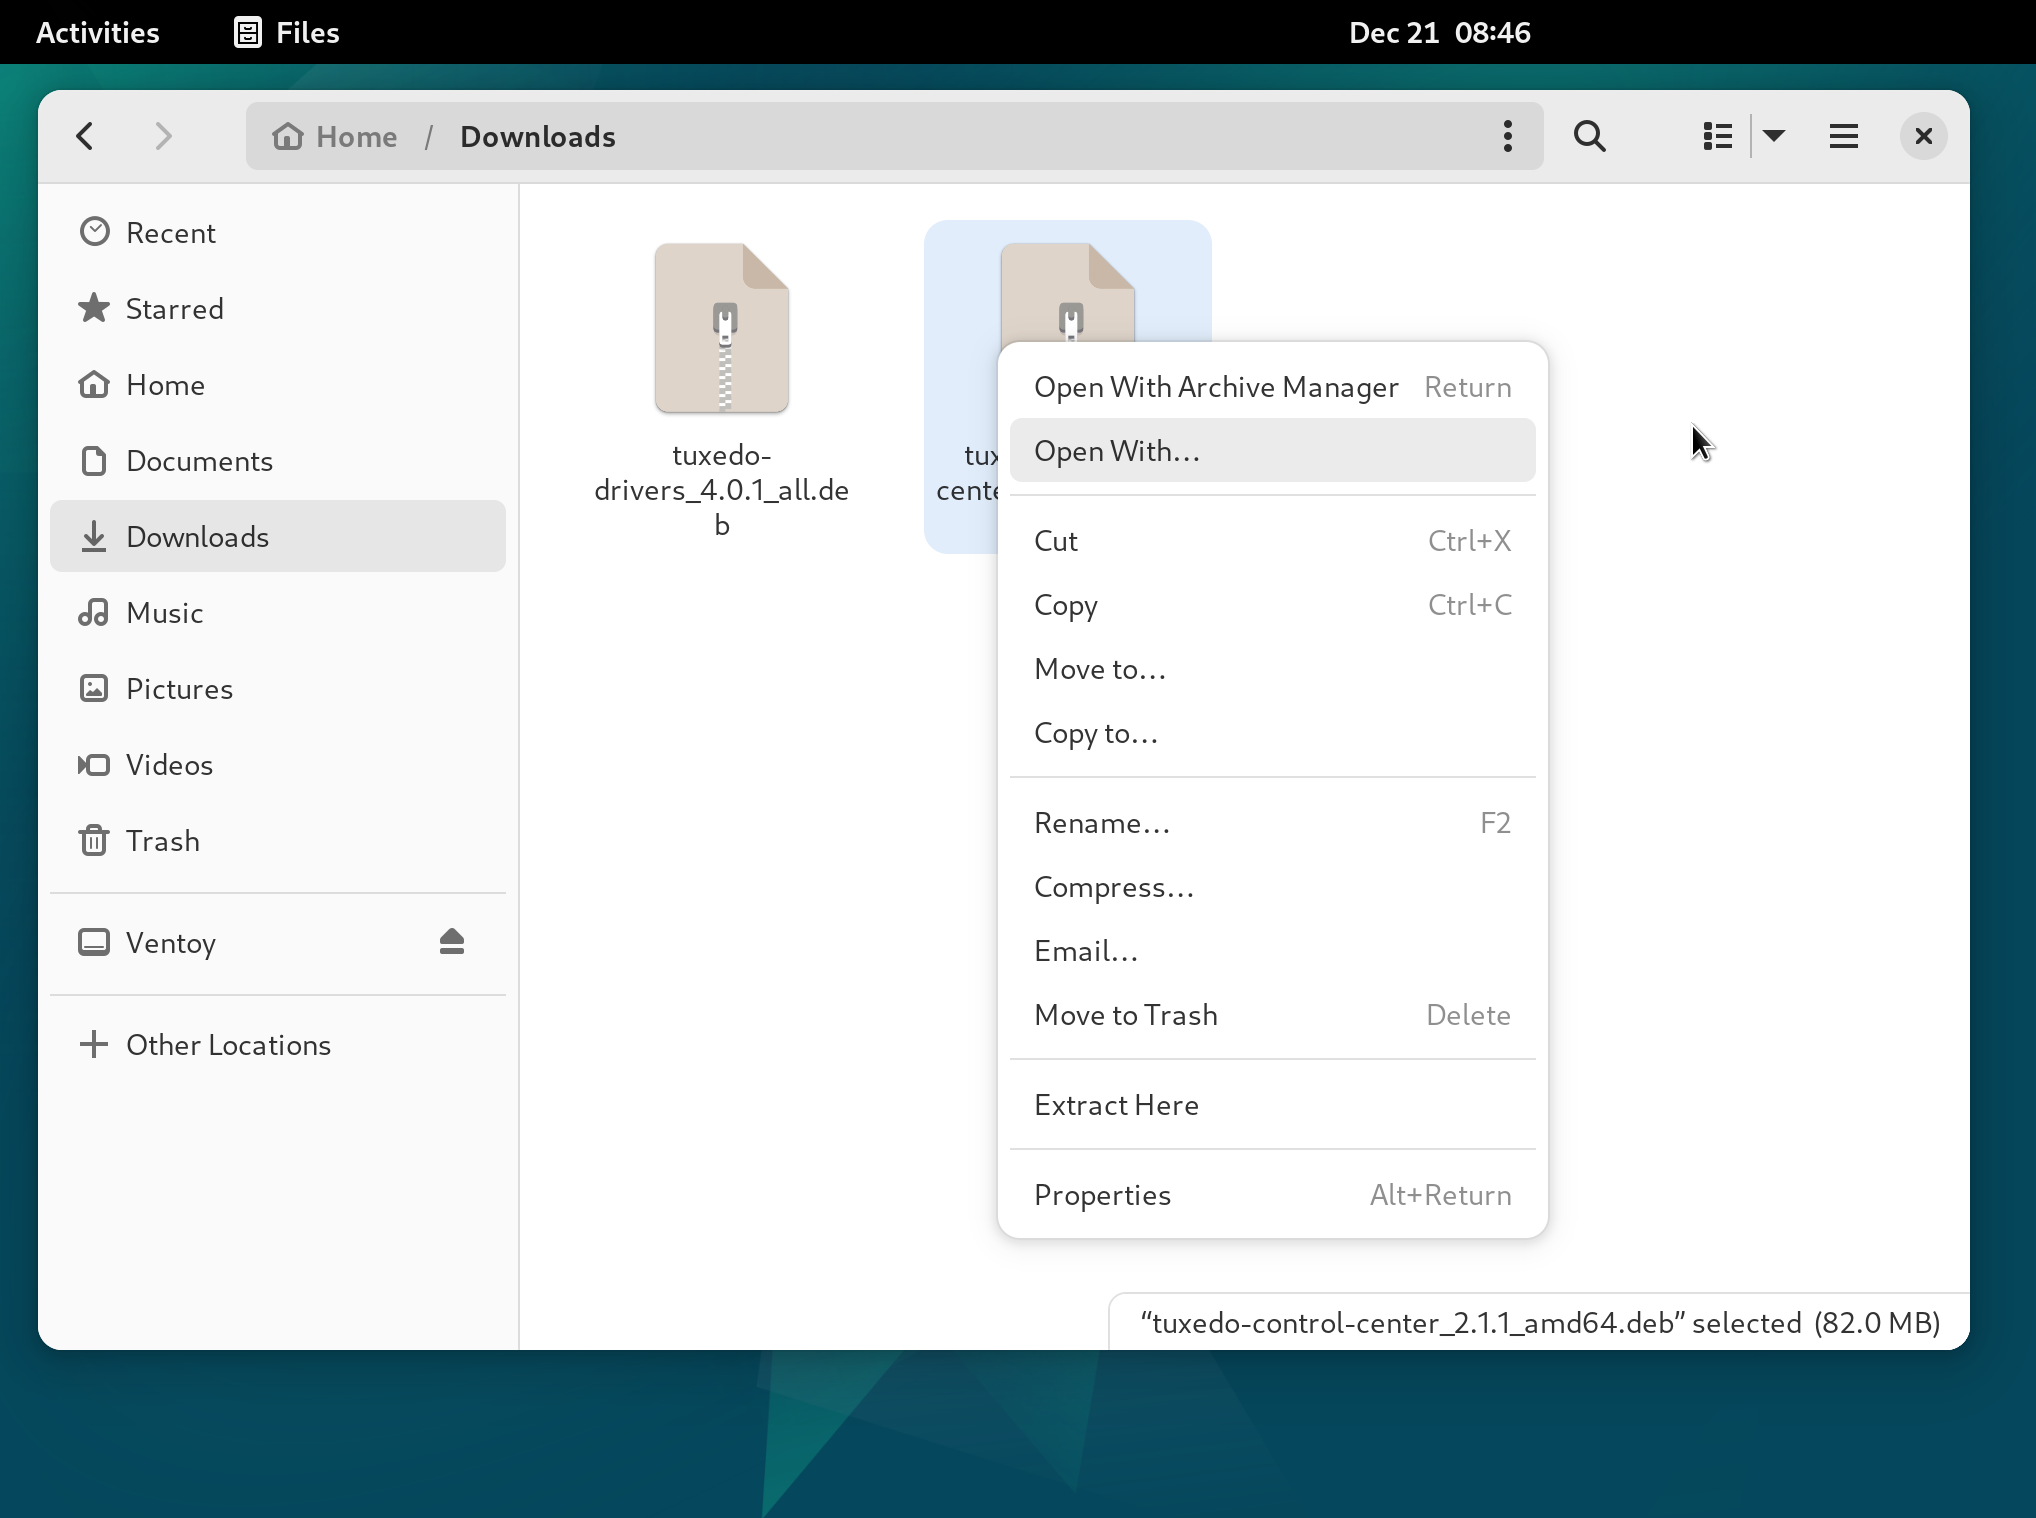2036x1518 pixels.
Task: Click 'Move to Trash' to delete file
Action: [x=1126, y=1013]
